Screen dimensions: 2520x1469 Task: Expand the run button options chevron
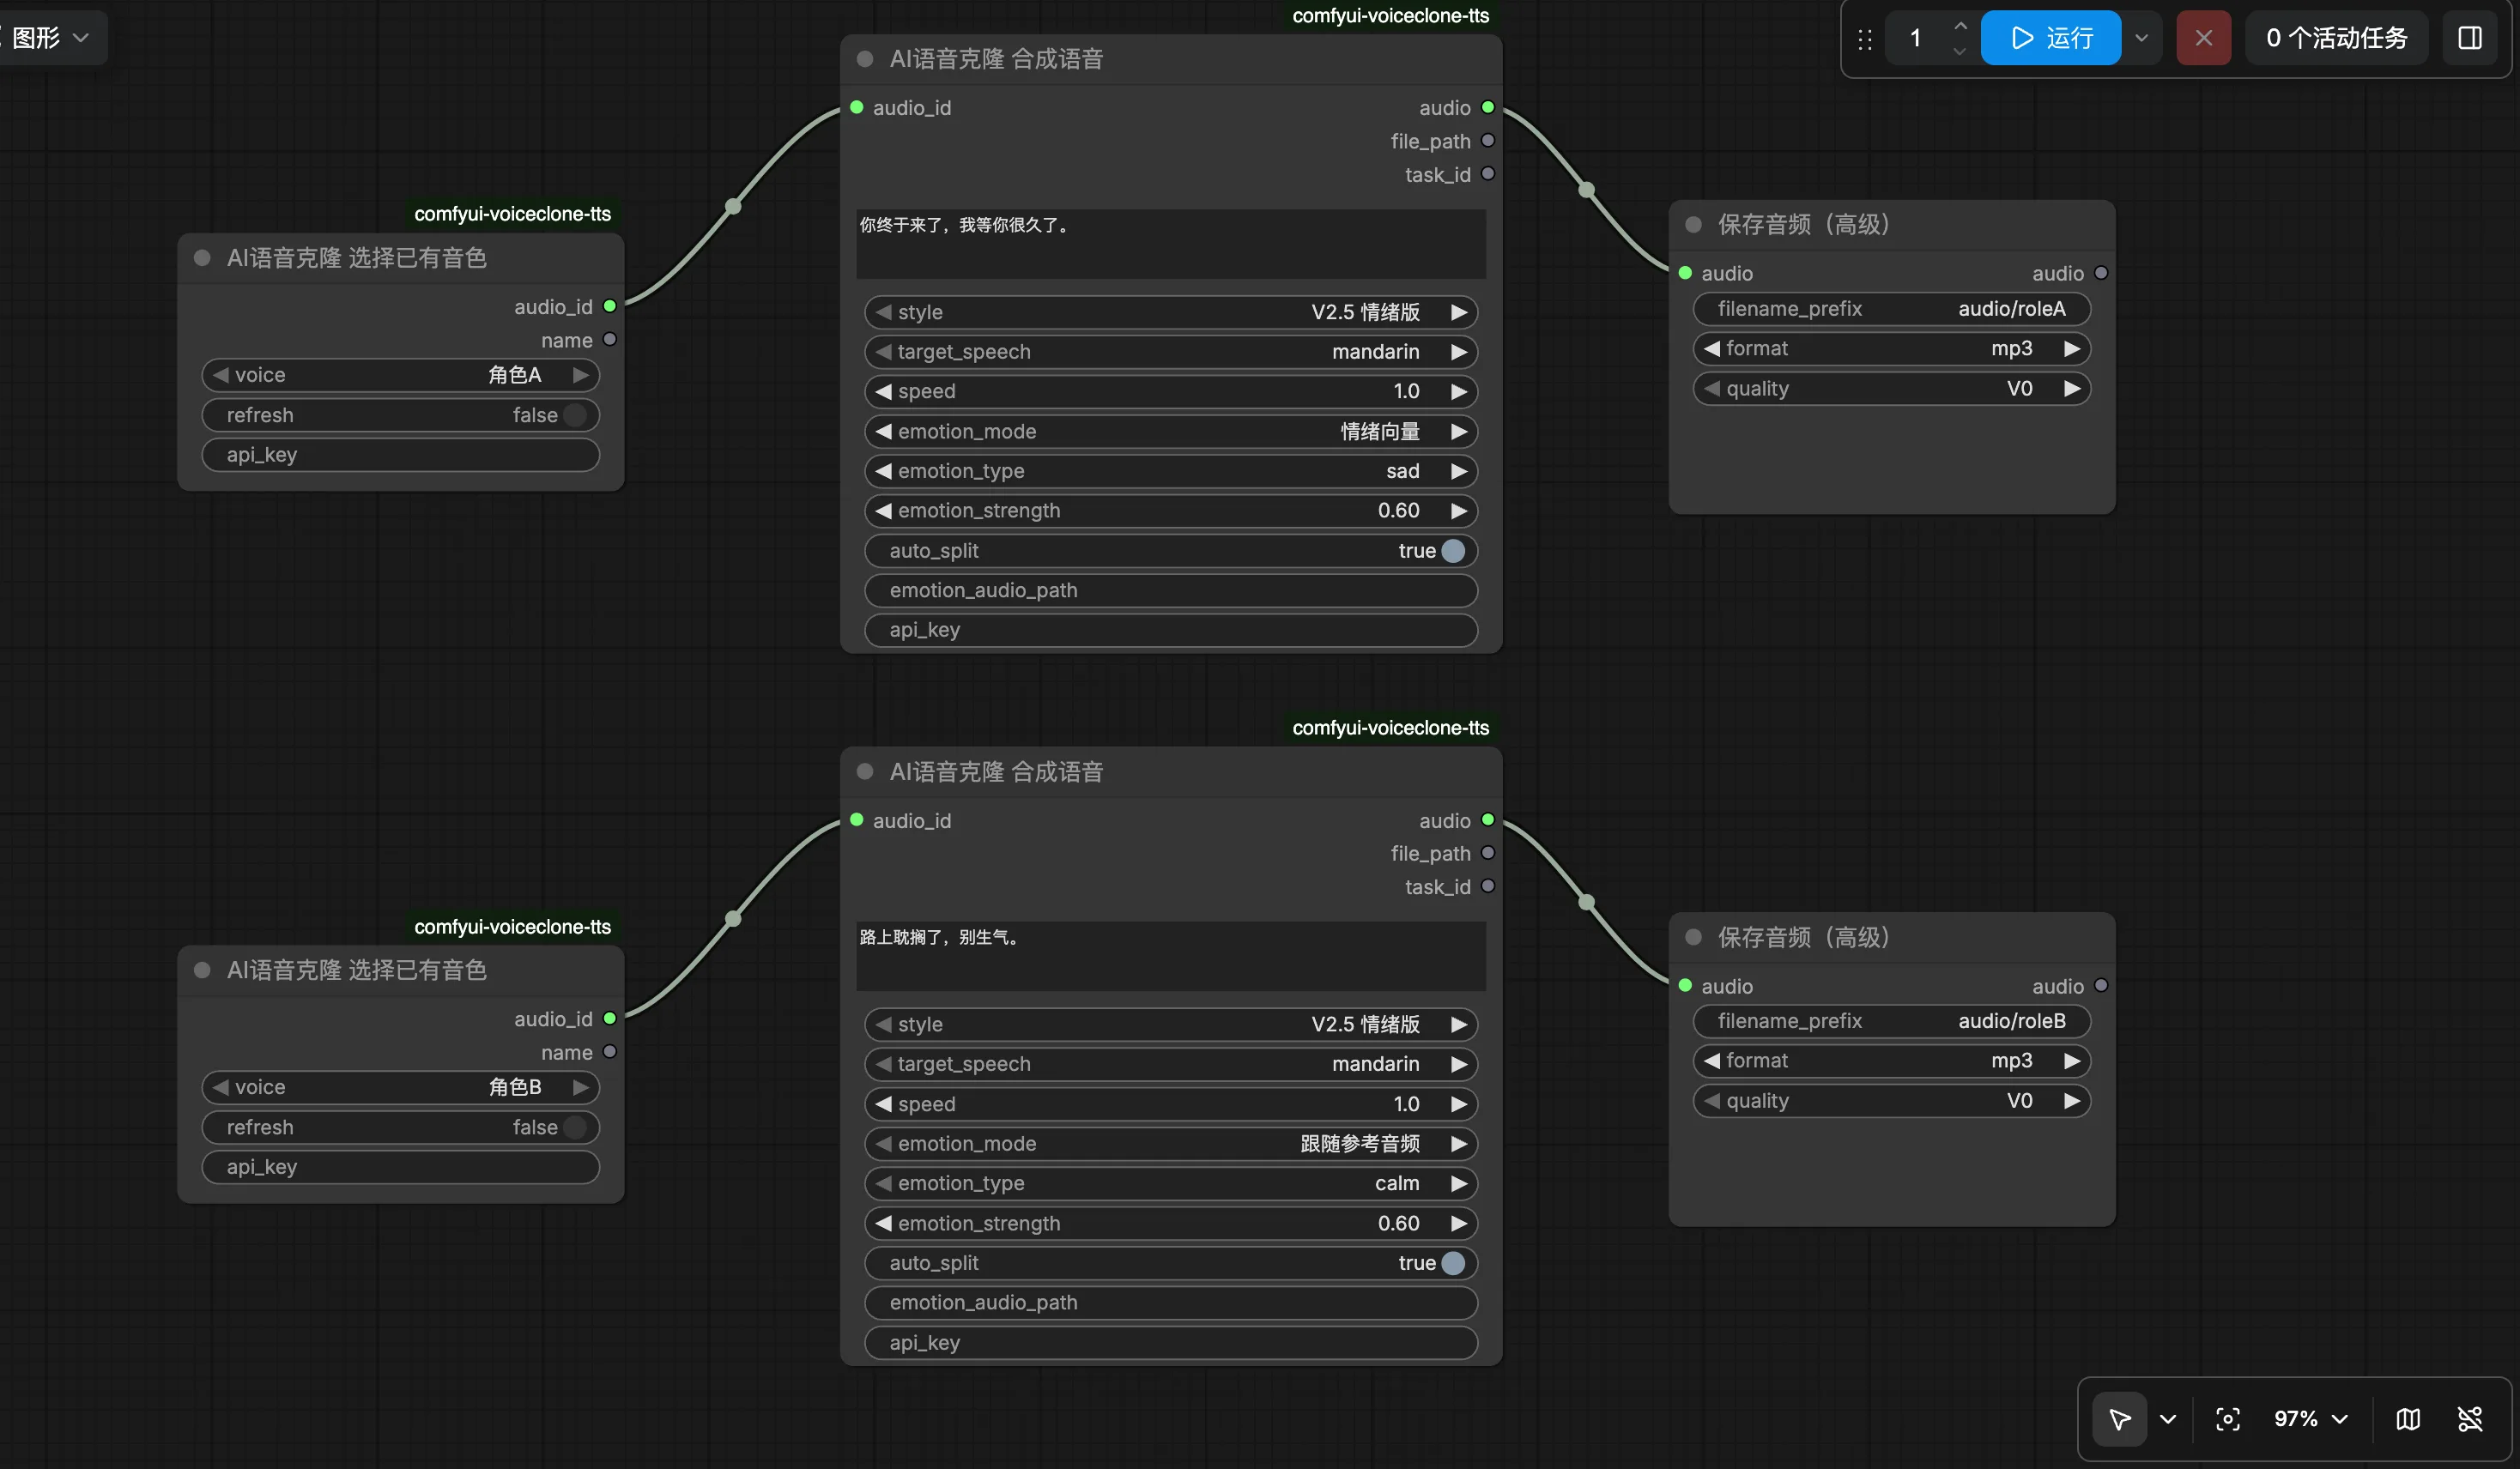coord(2142,38)
